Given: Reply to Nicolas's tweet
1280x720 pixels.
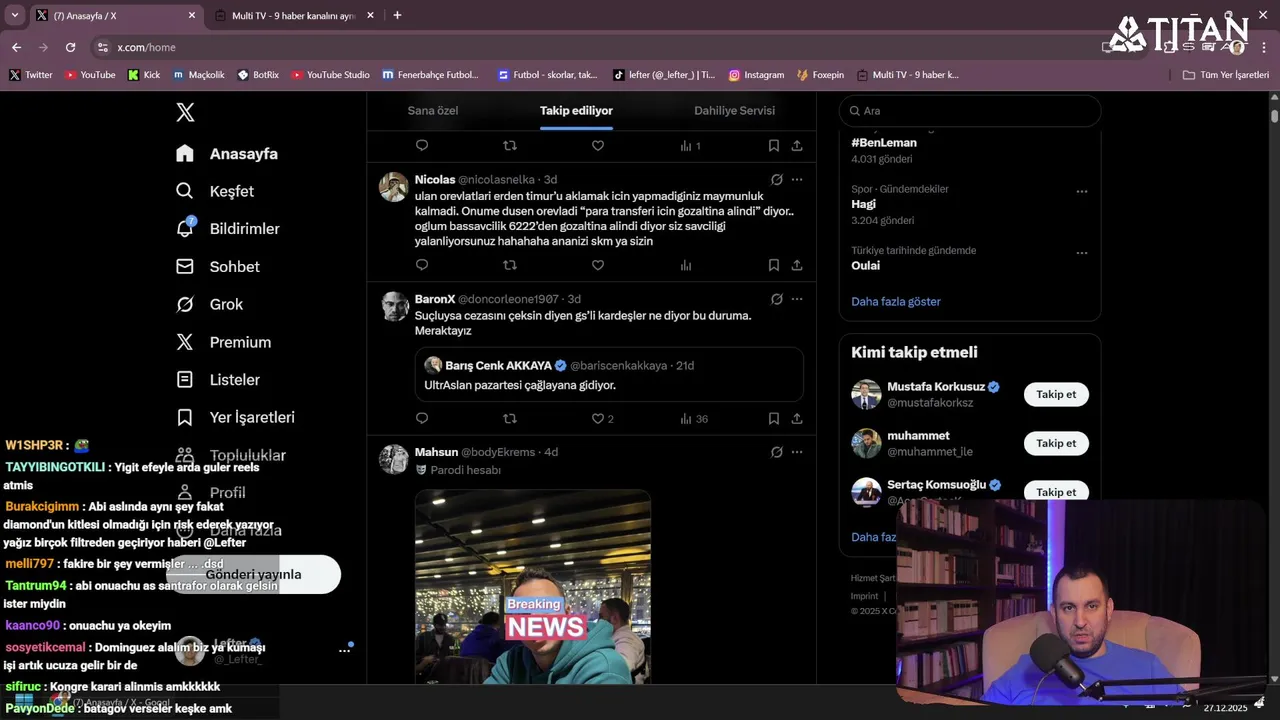Looking at the screenshot, I should pos(422,265).
